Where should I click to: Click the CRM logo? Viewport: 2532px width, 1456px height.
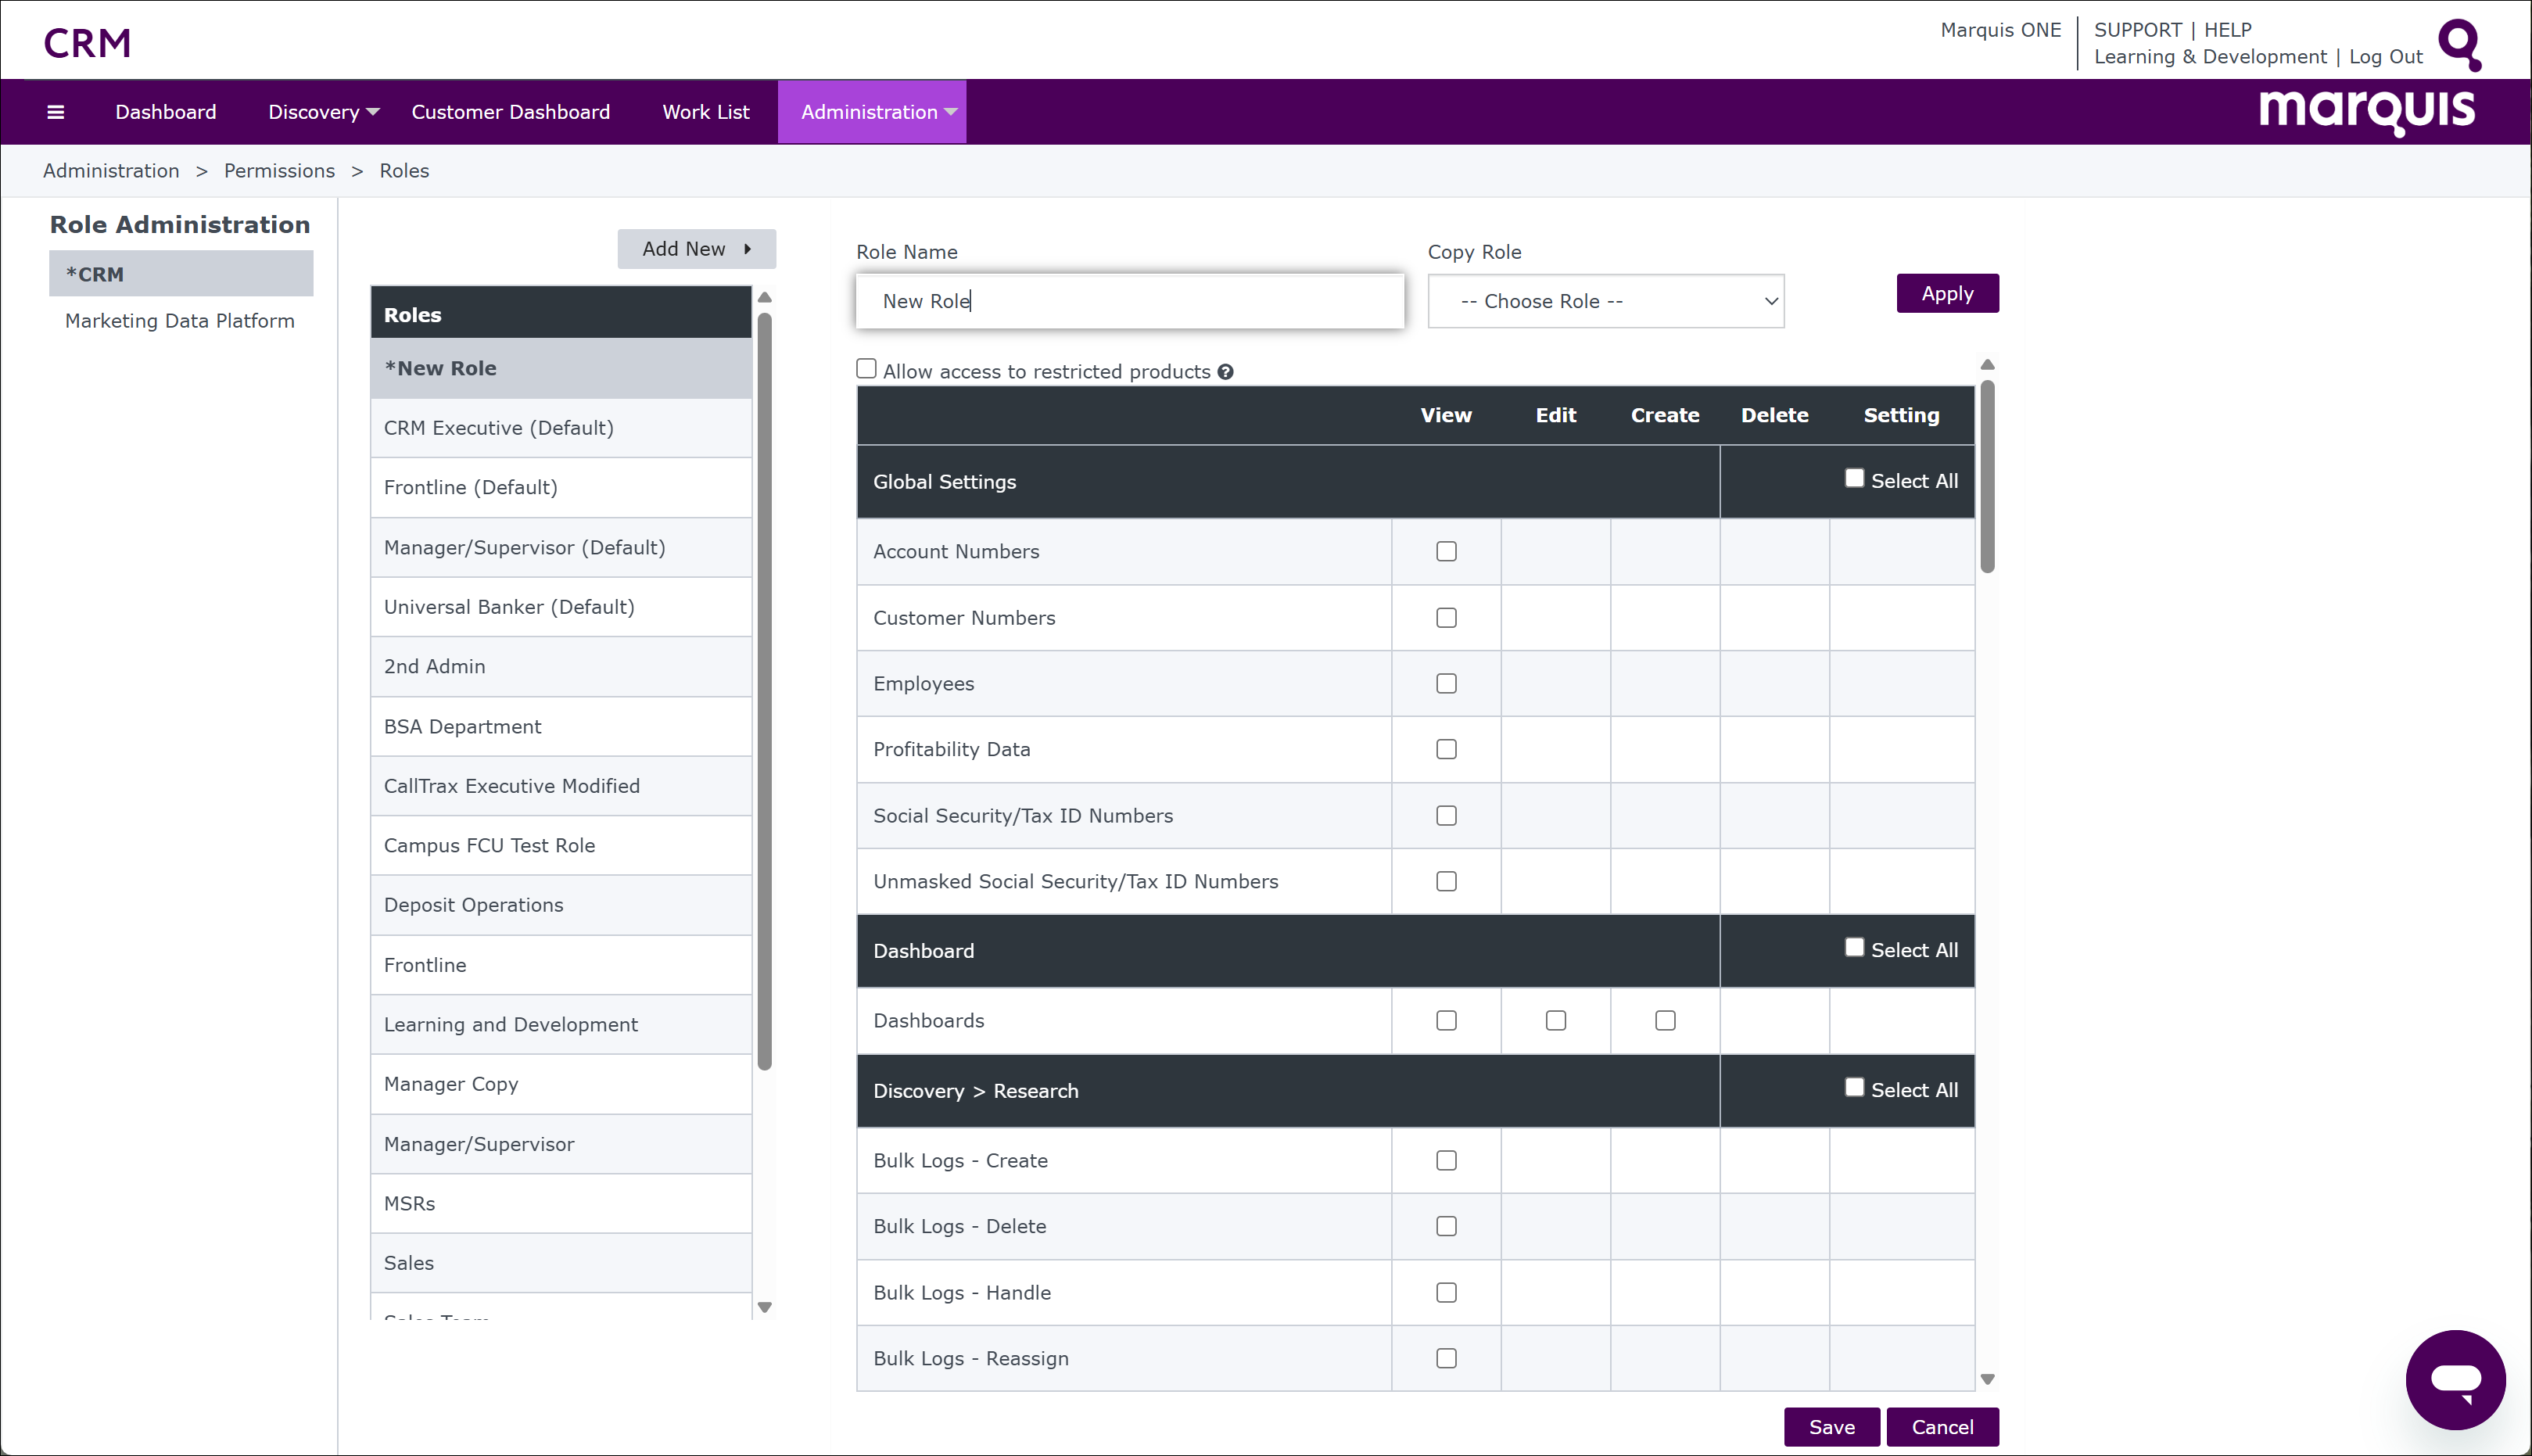(87, 43)
